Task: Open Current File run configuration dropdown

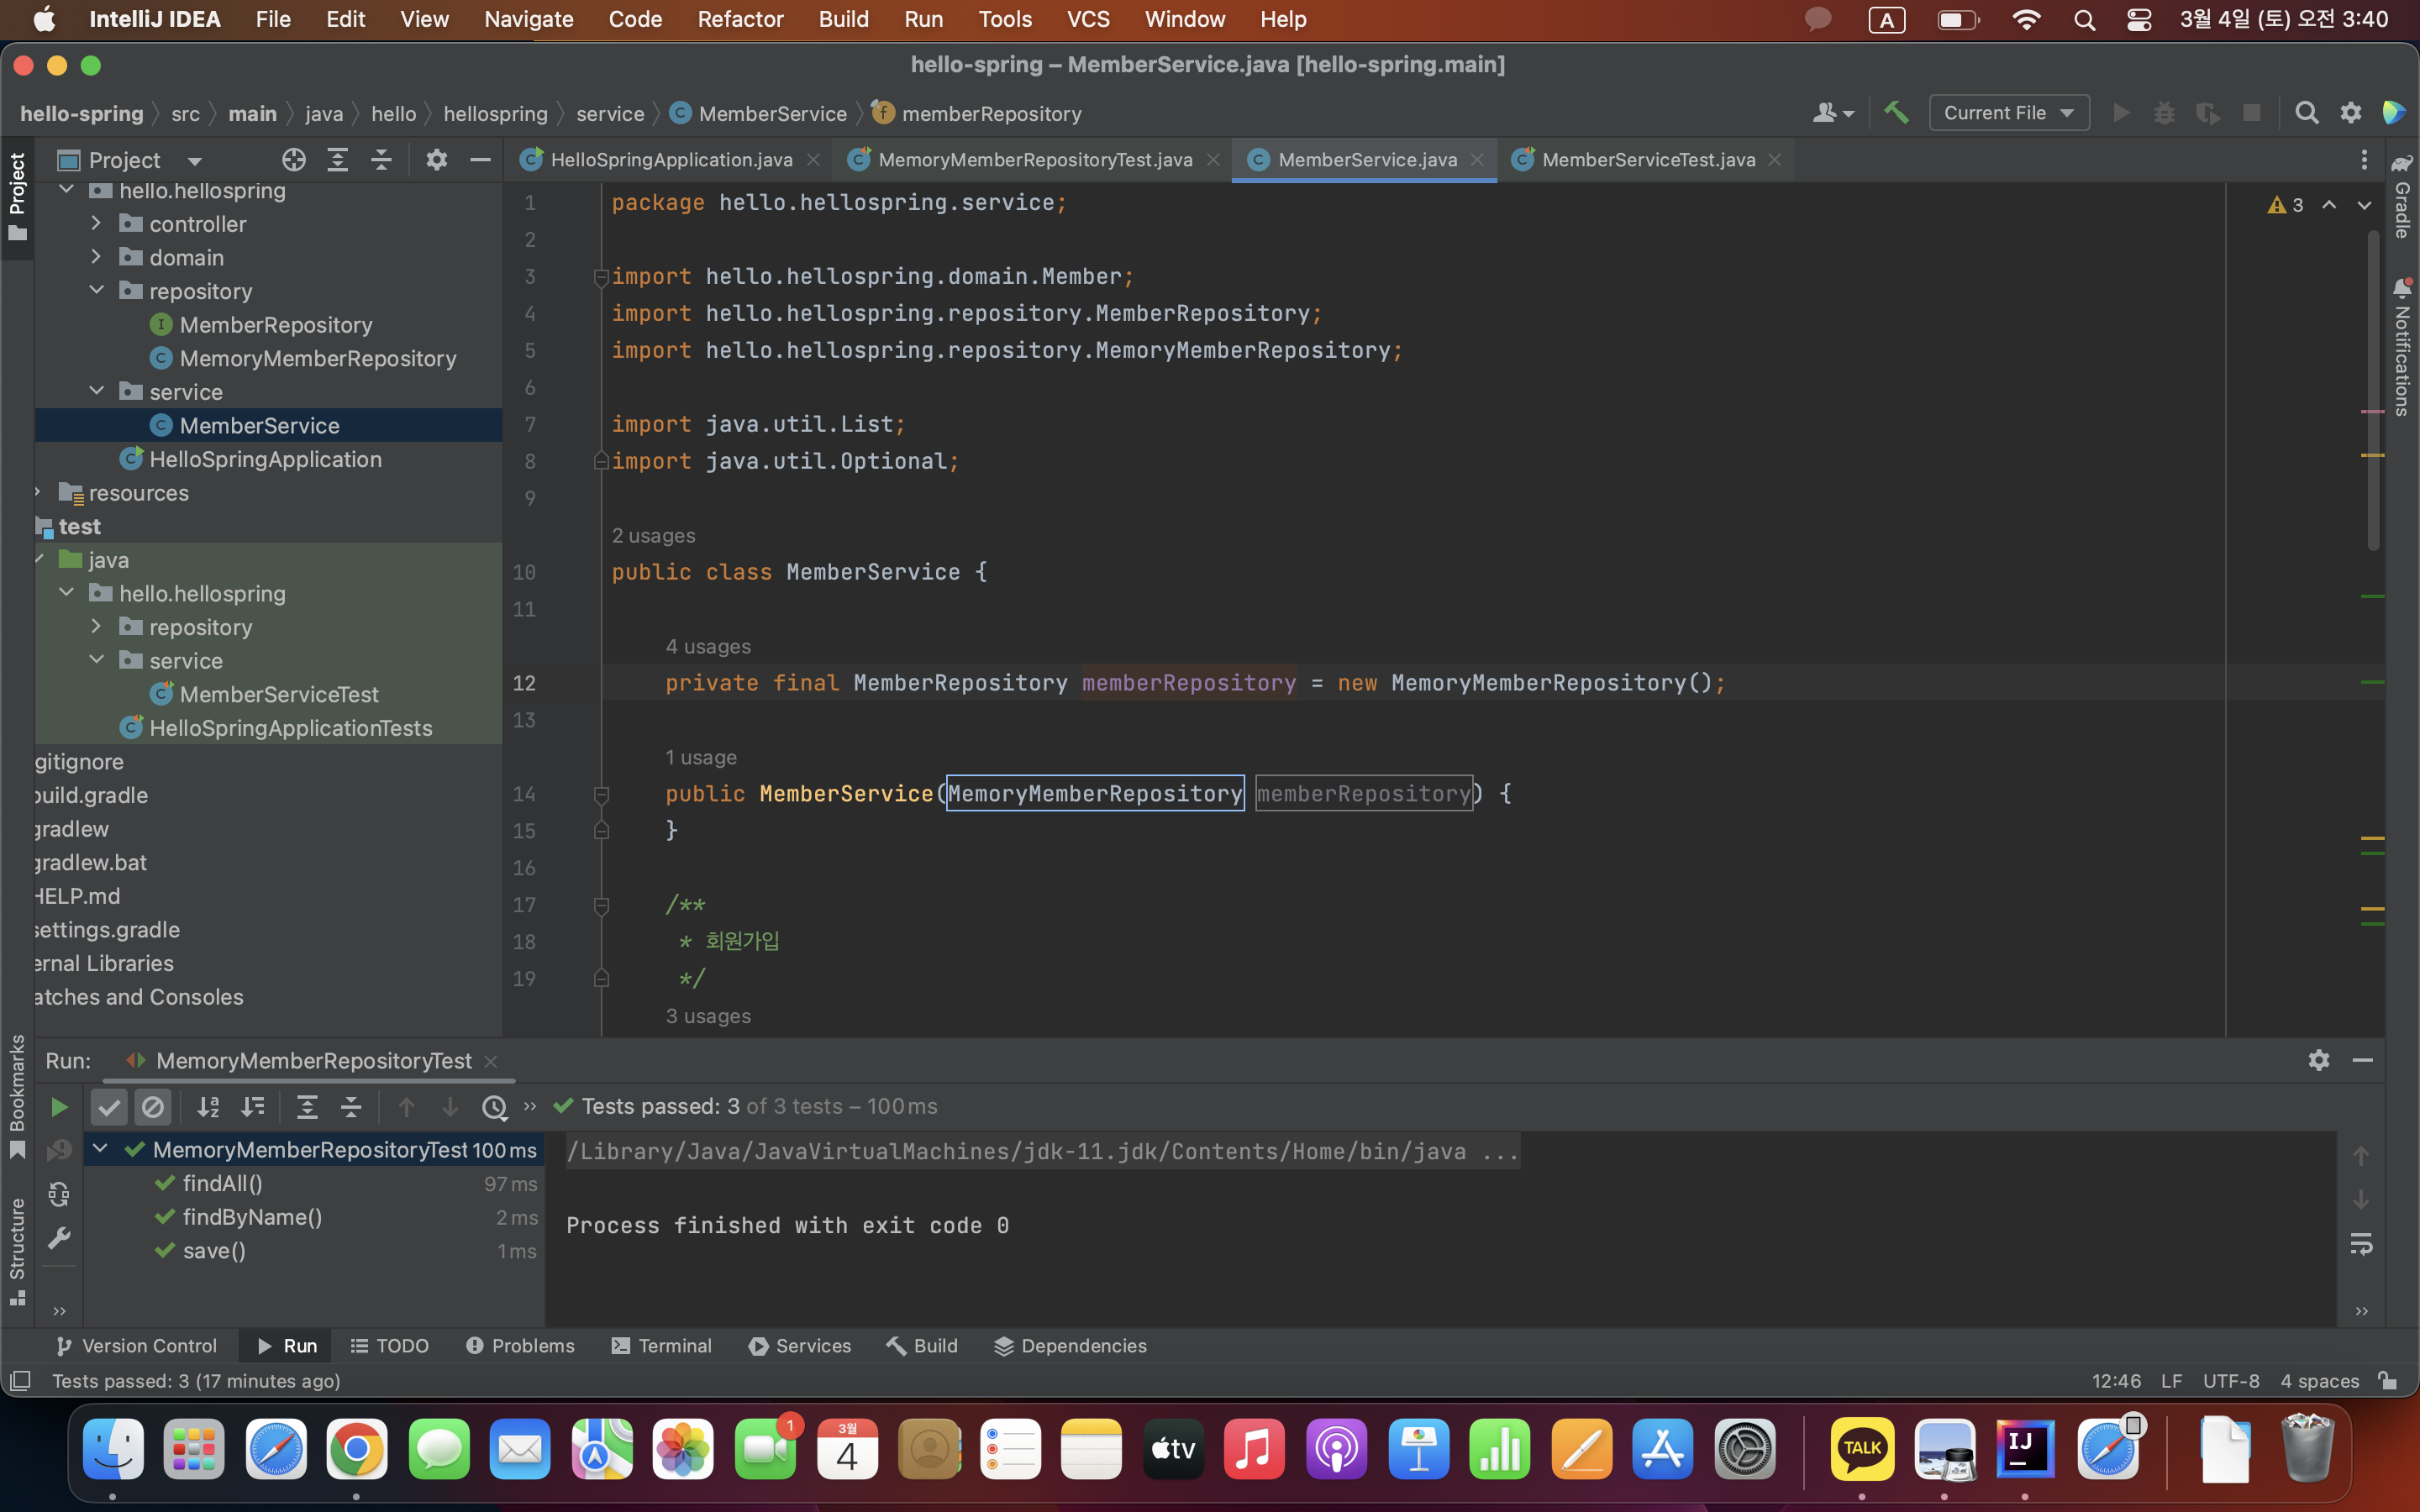Action: pyautogui.click(x=2008, y=113)
